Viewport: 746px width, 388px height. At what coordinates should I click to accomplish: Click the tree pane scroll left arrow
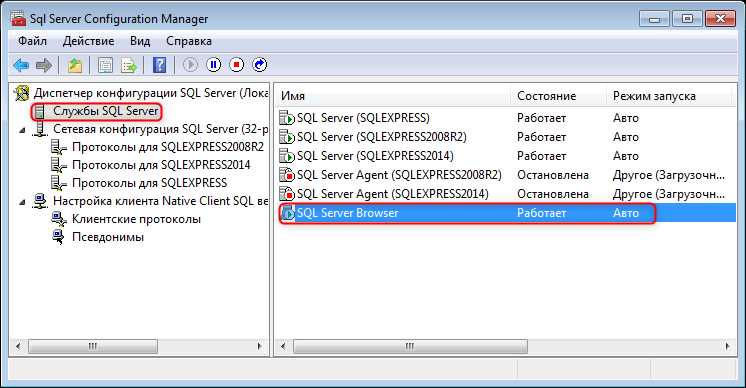[18, 346]
